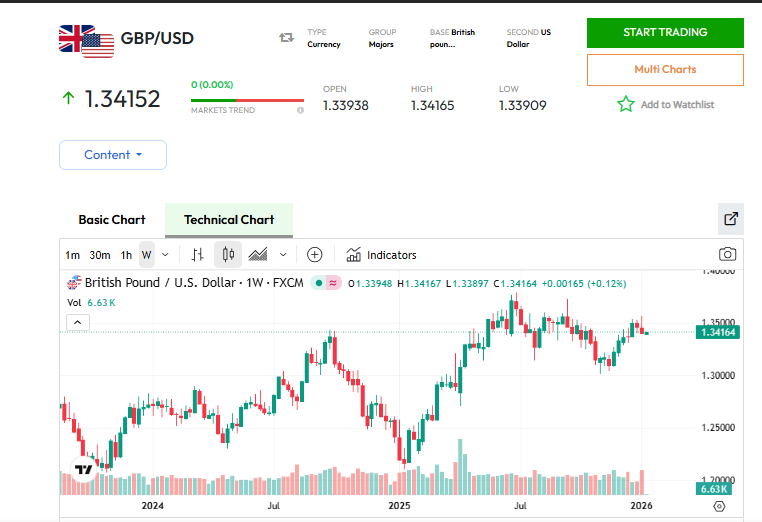762x522 pixels.
Task: Collapse the indicator legend chevron
Action: pyautogui.click(x=78, y=322)
